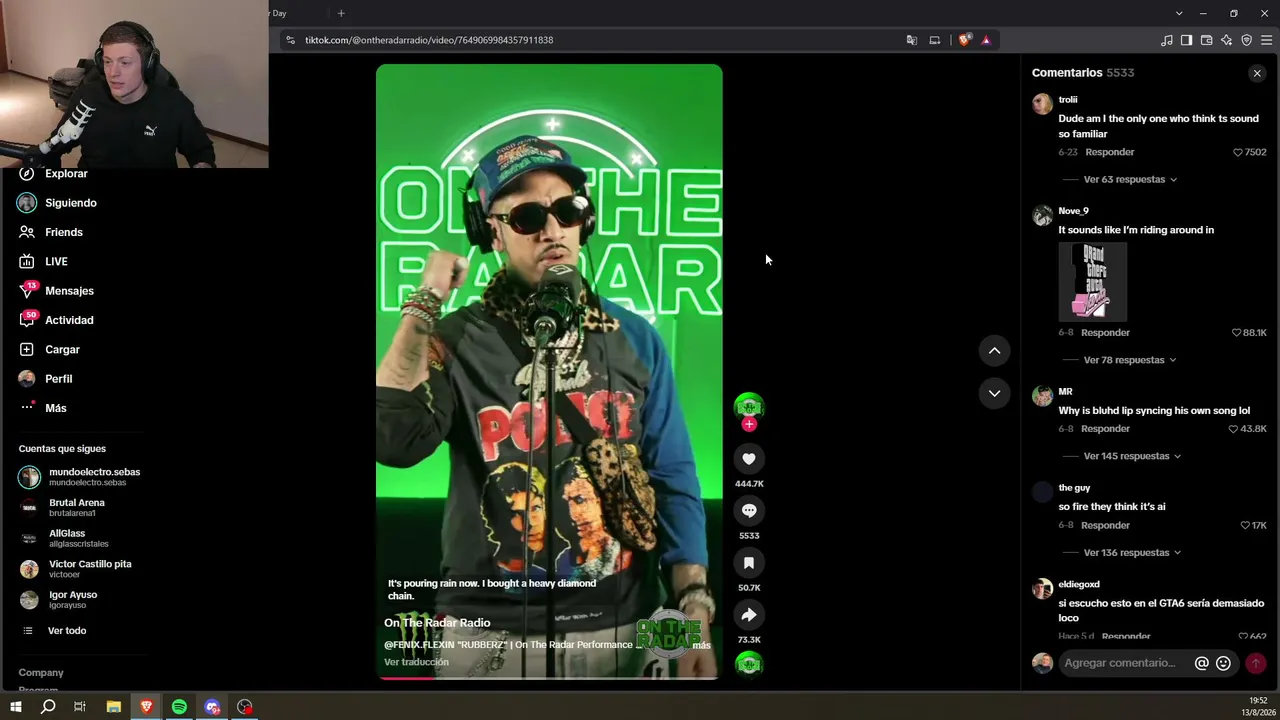Screen dimensions: 1280x720
Task: Open the media control music note icon
Action: [1167, 40]
